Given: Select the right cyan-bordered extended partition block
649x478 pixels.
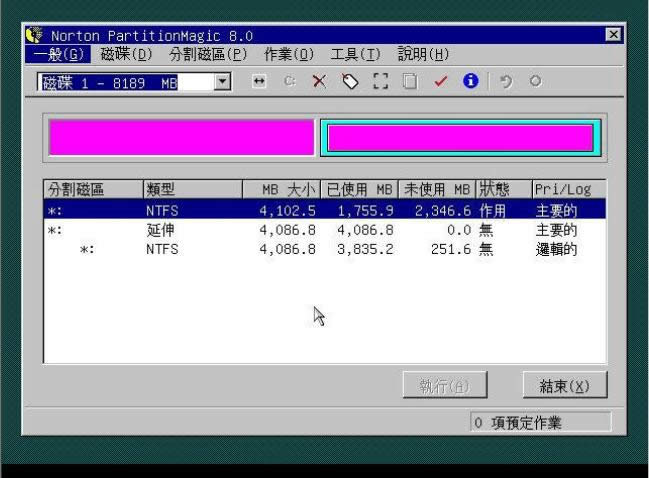Looking at the screenshot, I should [460, 138].
